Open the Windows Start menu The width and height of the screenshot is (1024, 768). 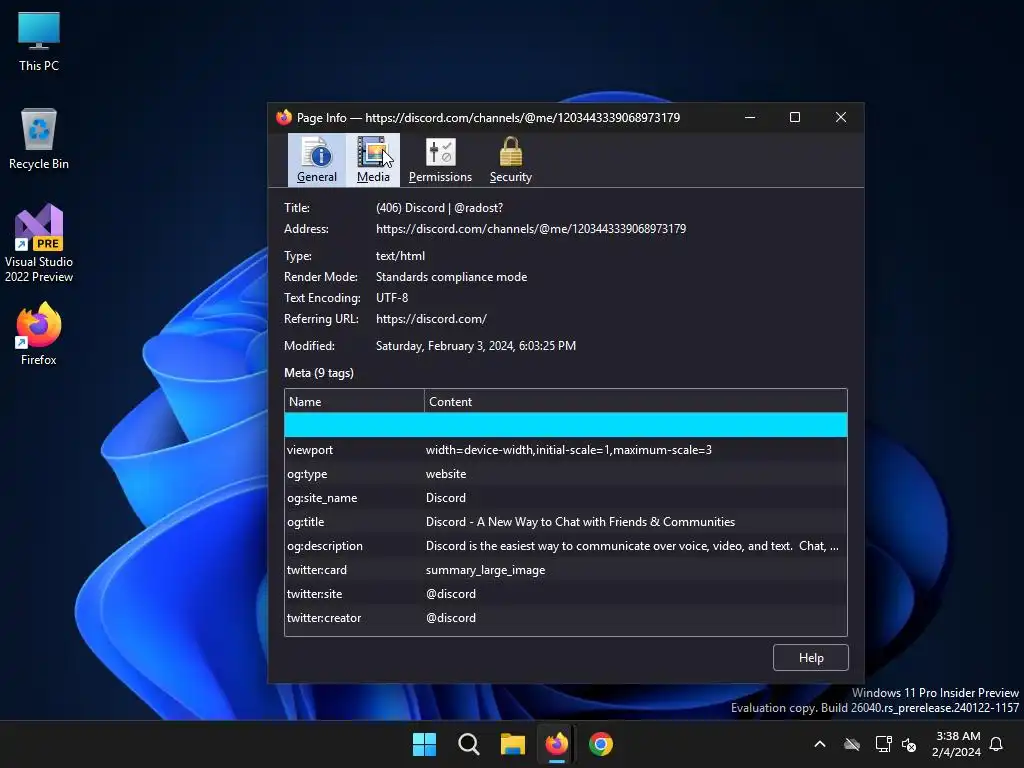[424, 744]
